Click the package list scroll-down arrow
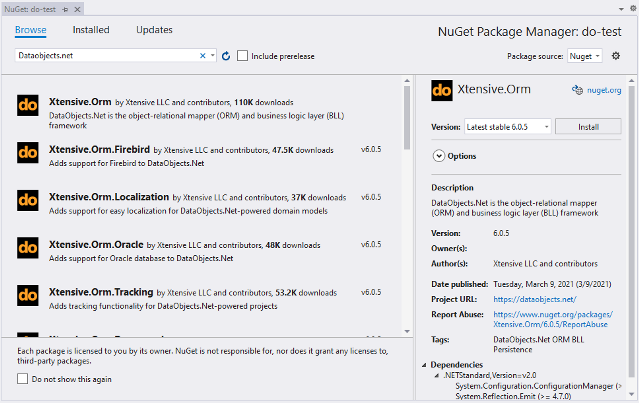Viewport: 639px width, 403px height. point(407,331)
